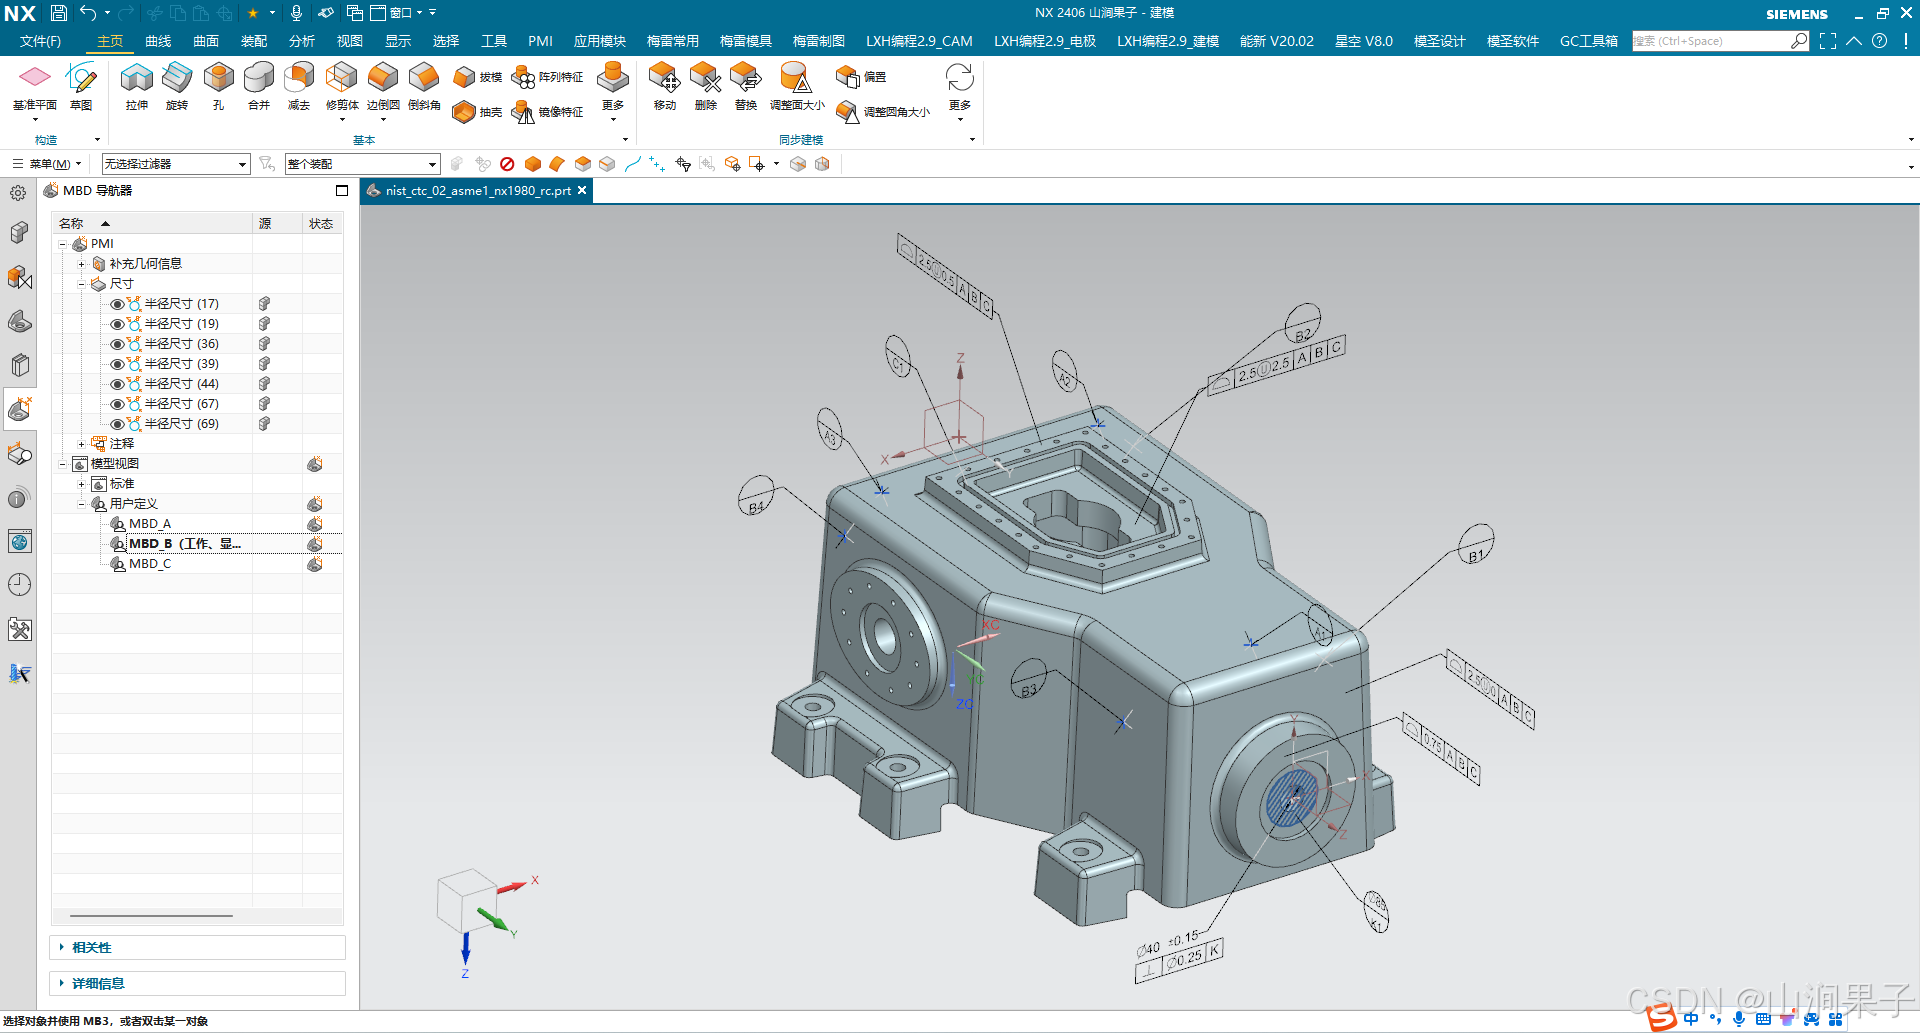Viewport: 1920px width, 1033px height.
Task: Click the 抽壳 shell tool
Action: pyautogui.click(x=477, y=112)
